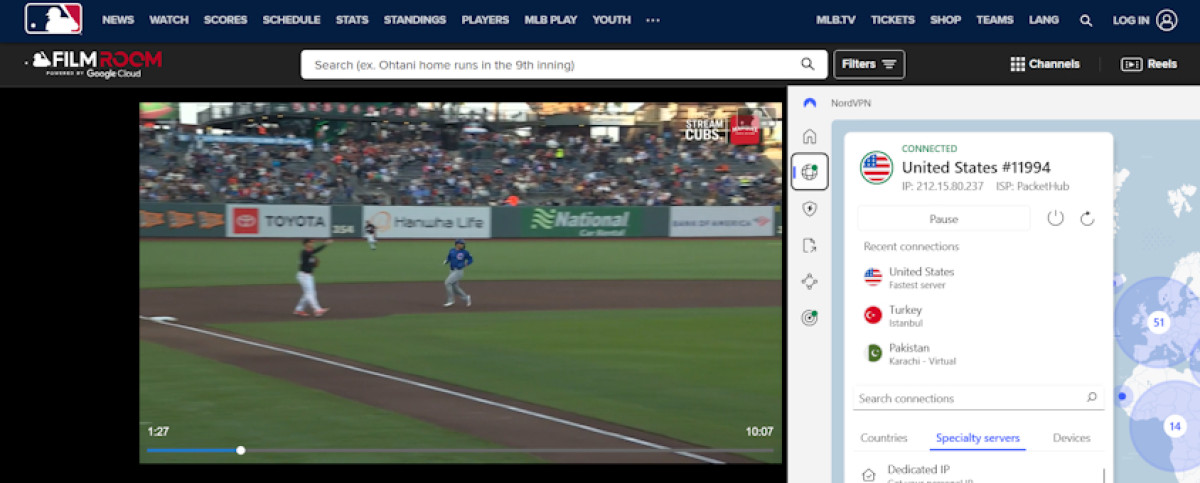Click Film Room search magnifier icon
1200x483 pixels.
pyautogui.click(x=808, y=64)
